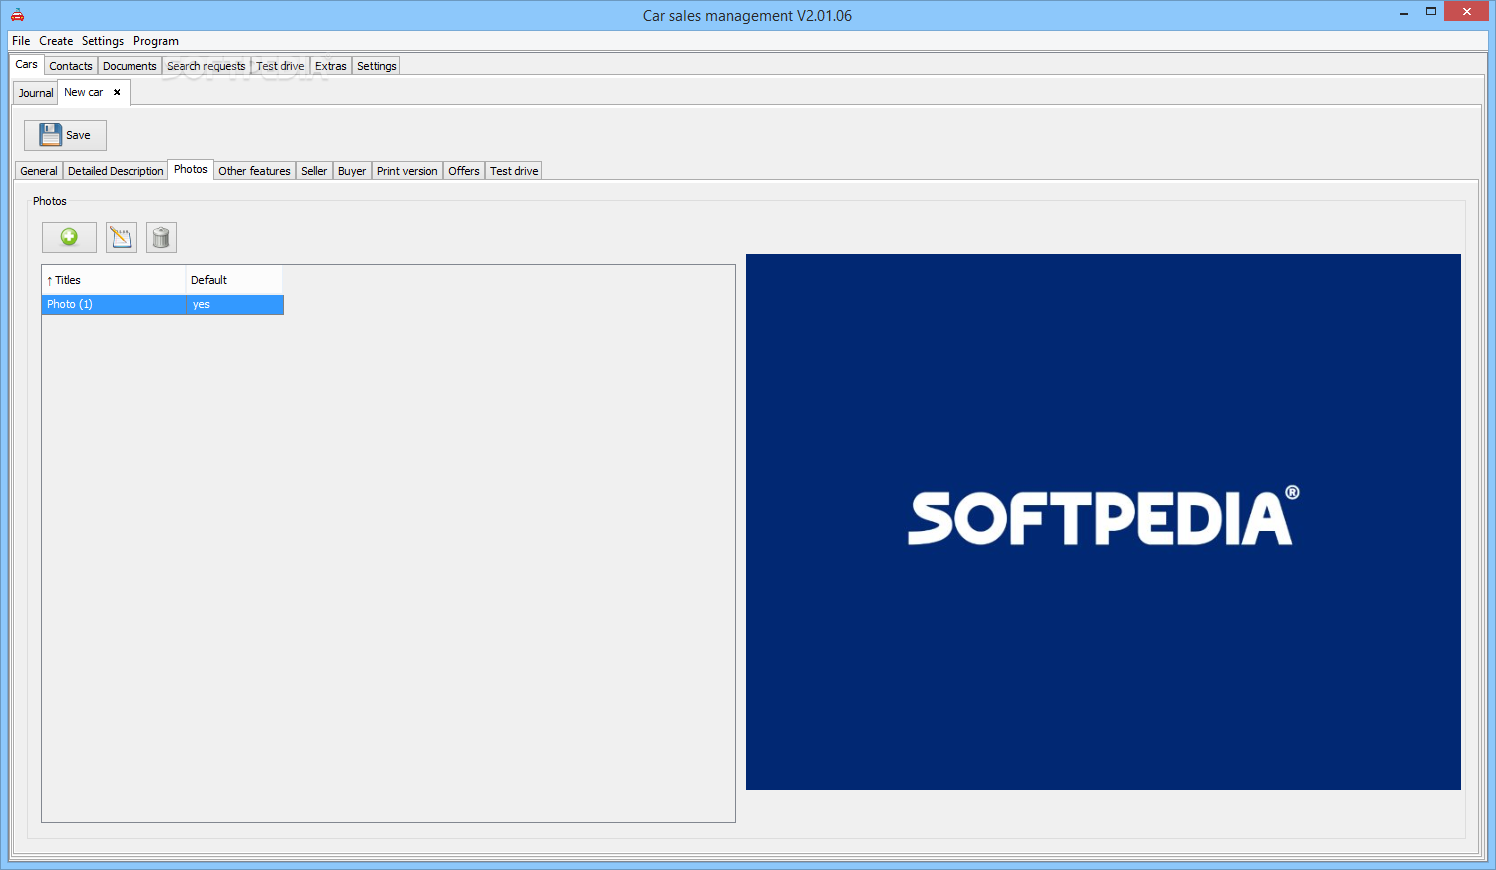This screenshot has width=1496, height=870.
Task: Switch to the Contacts tab
Action: coord(71,66)
